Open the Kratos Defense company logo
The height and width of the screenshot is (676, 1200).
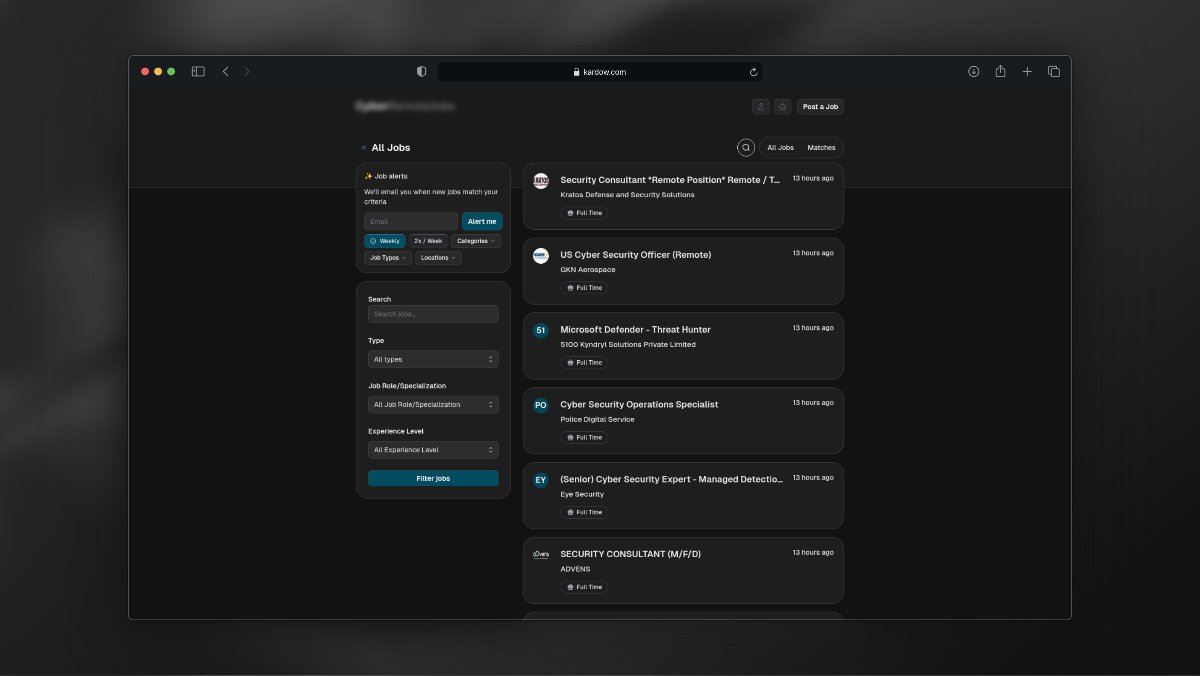[541, 181]
